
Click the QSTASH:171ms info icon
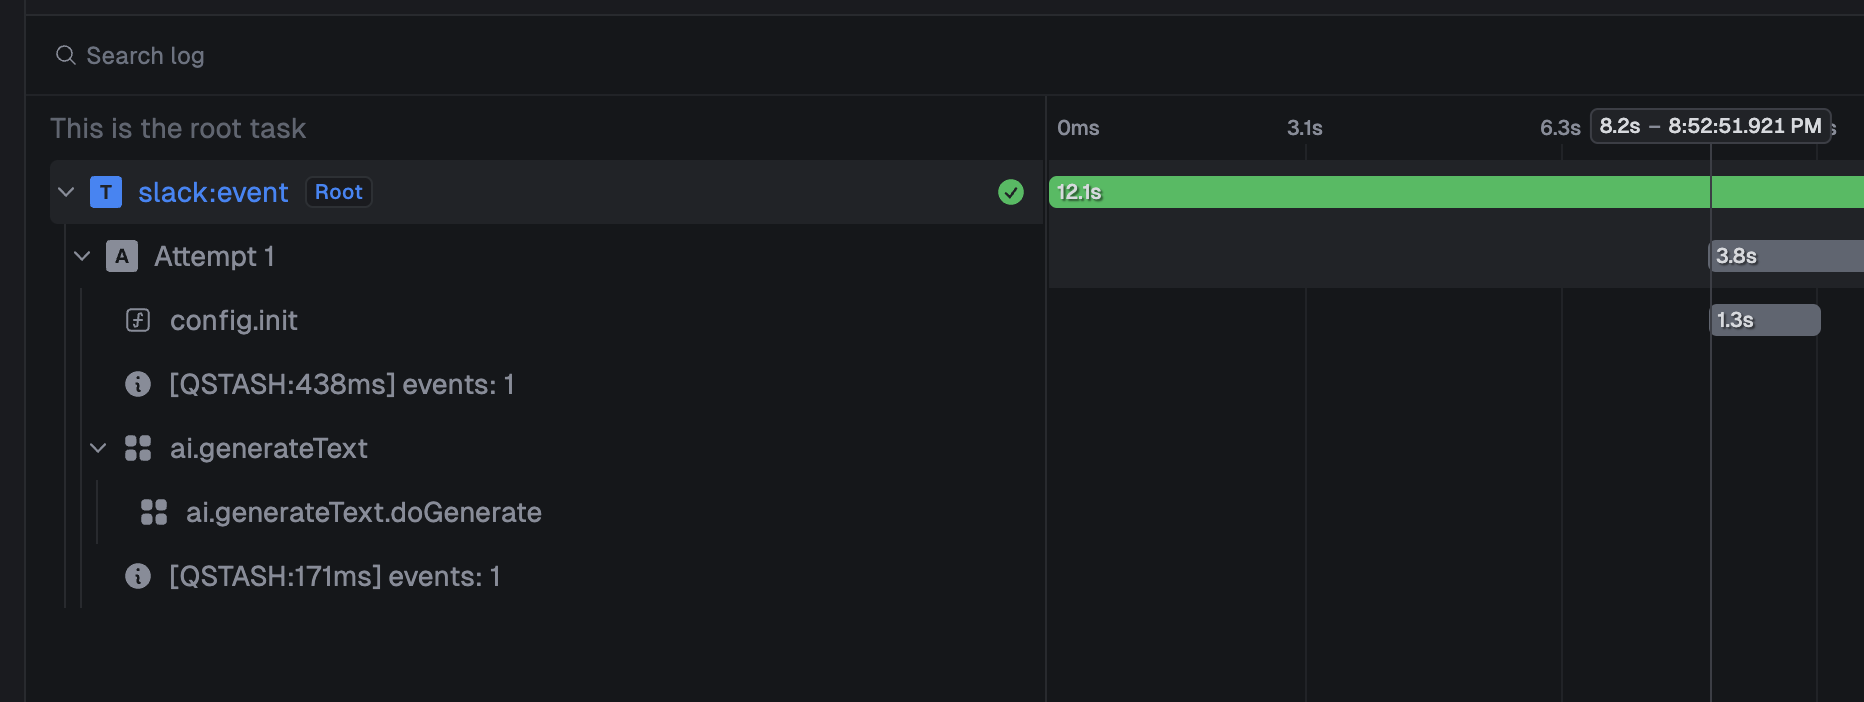(138, 576)
